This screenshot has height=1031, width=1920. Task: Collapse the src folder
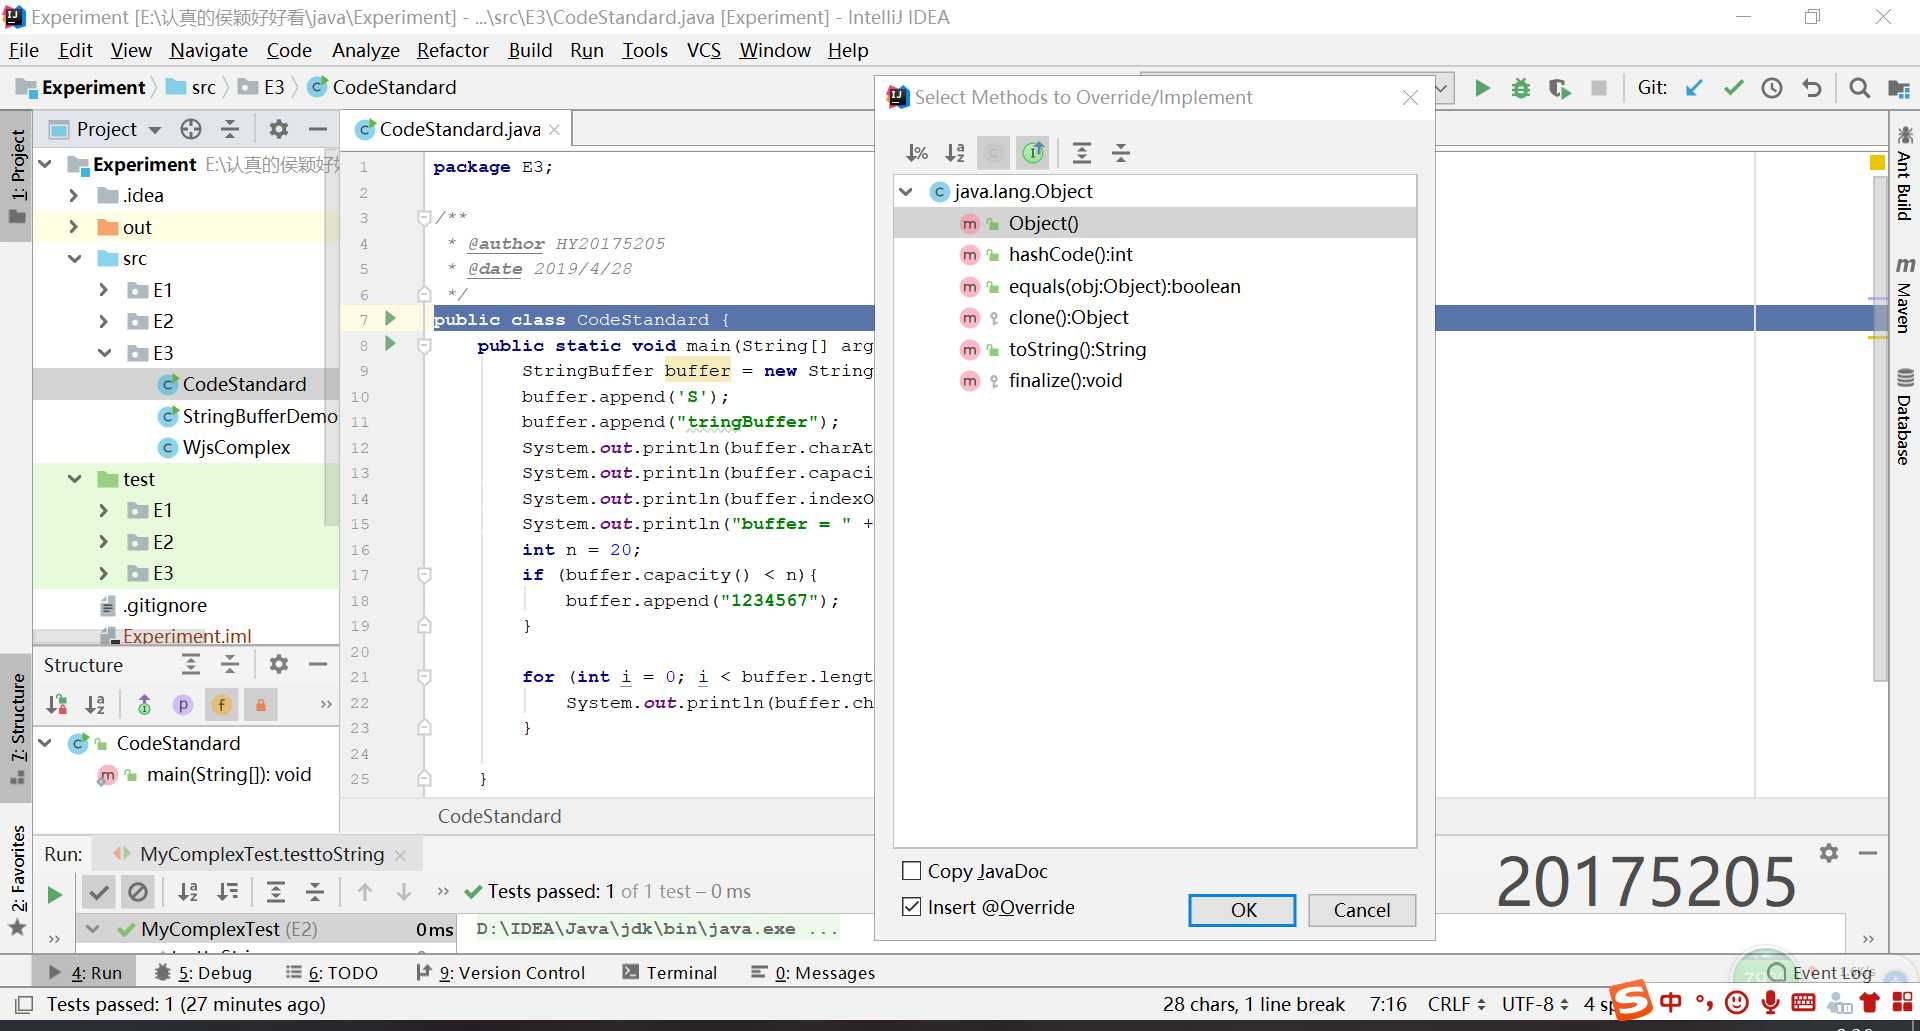point(73,259)
